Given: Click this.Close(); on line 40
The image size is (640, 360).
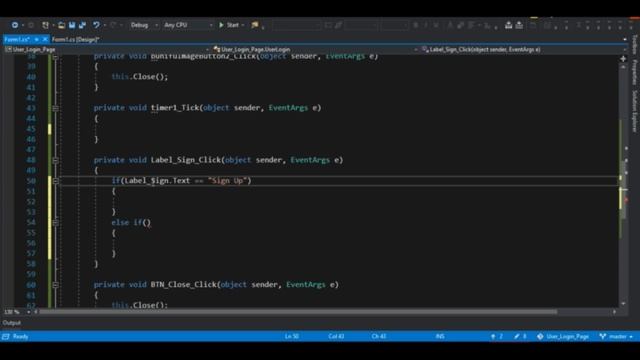Looking at the screenshot, I should 140,77.
